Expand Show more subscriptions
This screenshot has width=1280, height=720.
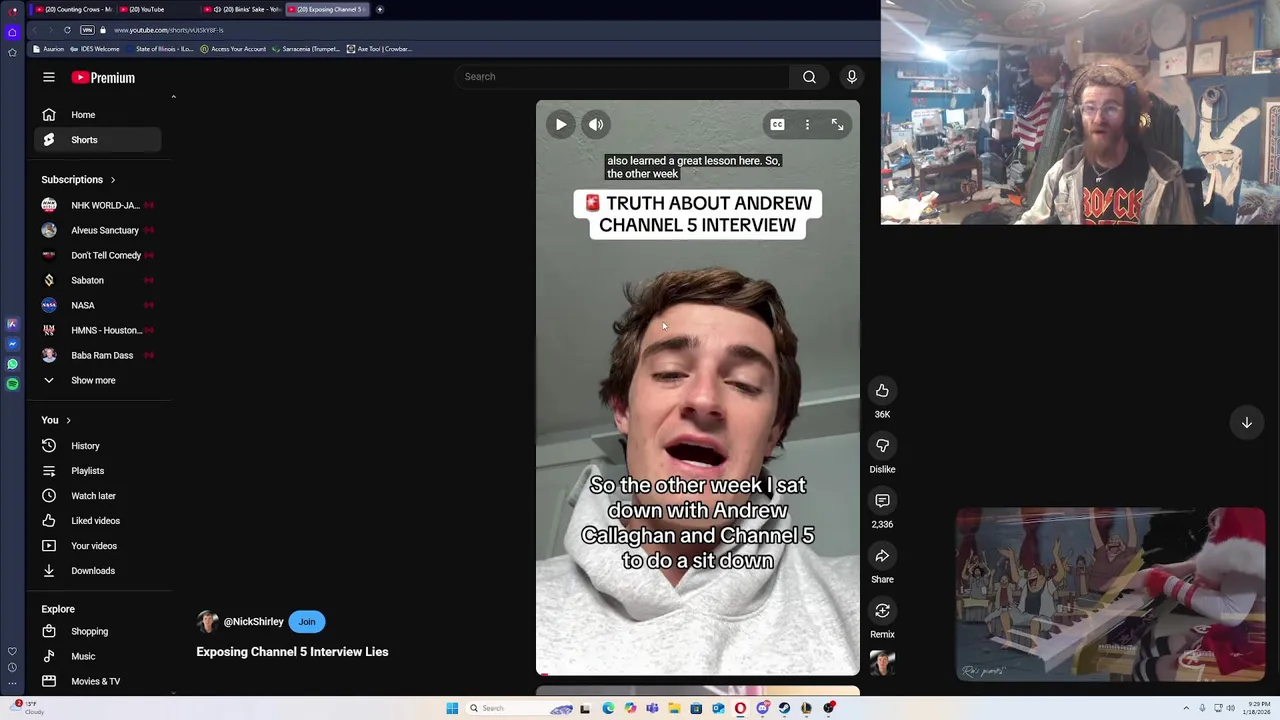tap(98, 380)
